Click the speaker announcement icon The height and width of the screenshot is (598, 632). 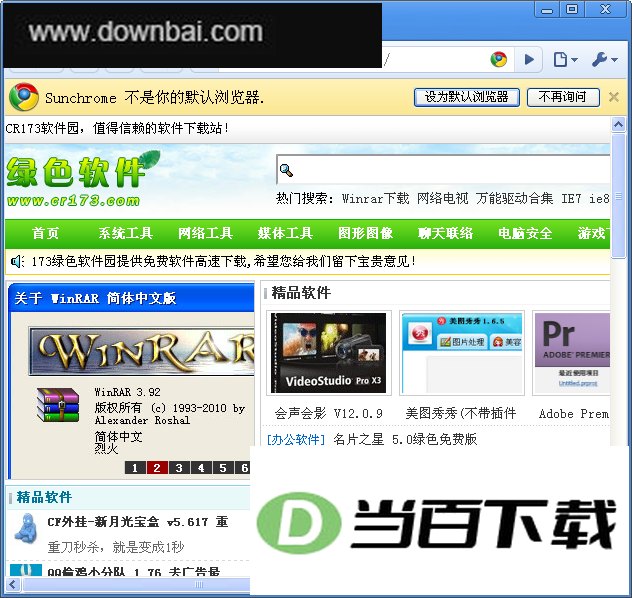pos(17,262)
